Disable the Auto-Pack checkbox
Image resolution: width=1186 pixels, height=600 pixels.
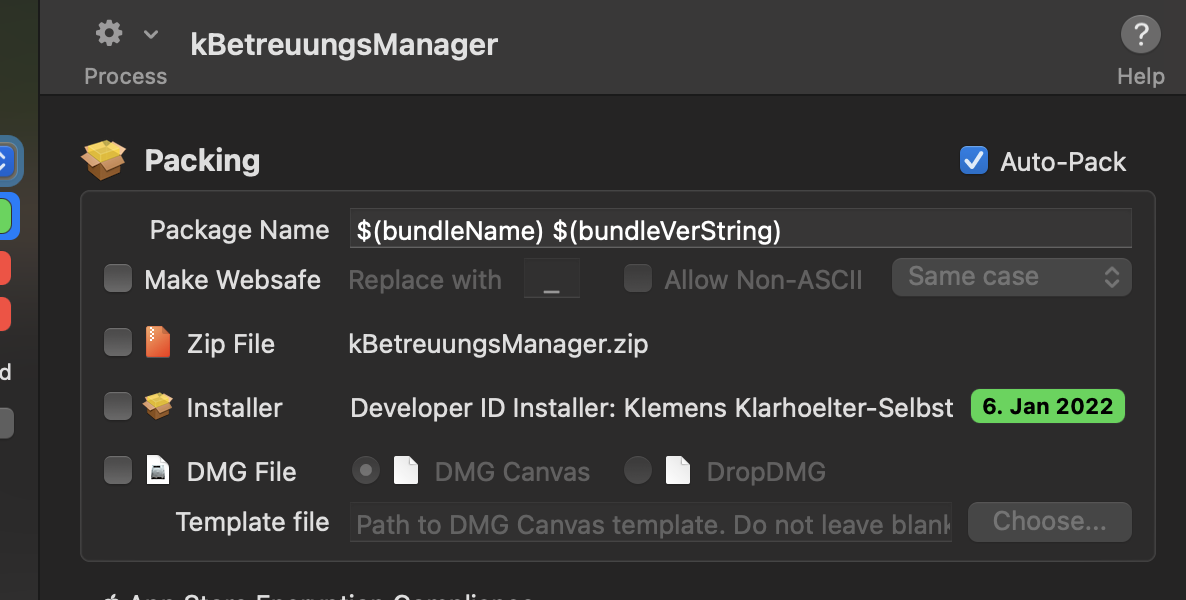[x=973, y=160]
